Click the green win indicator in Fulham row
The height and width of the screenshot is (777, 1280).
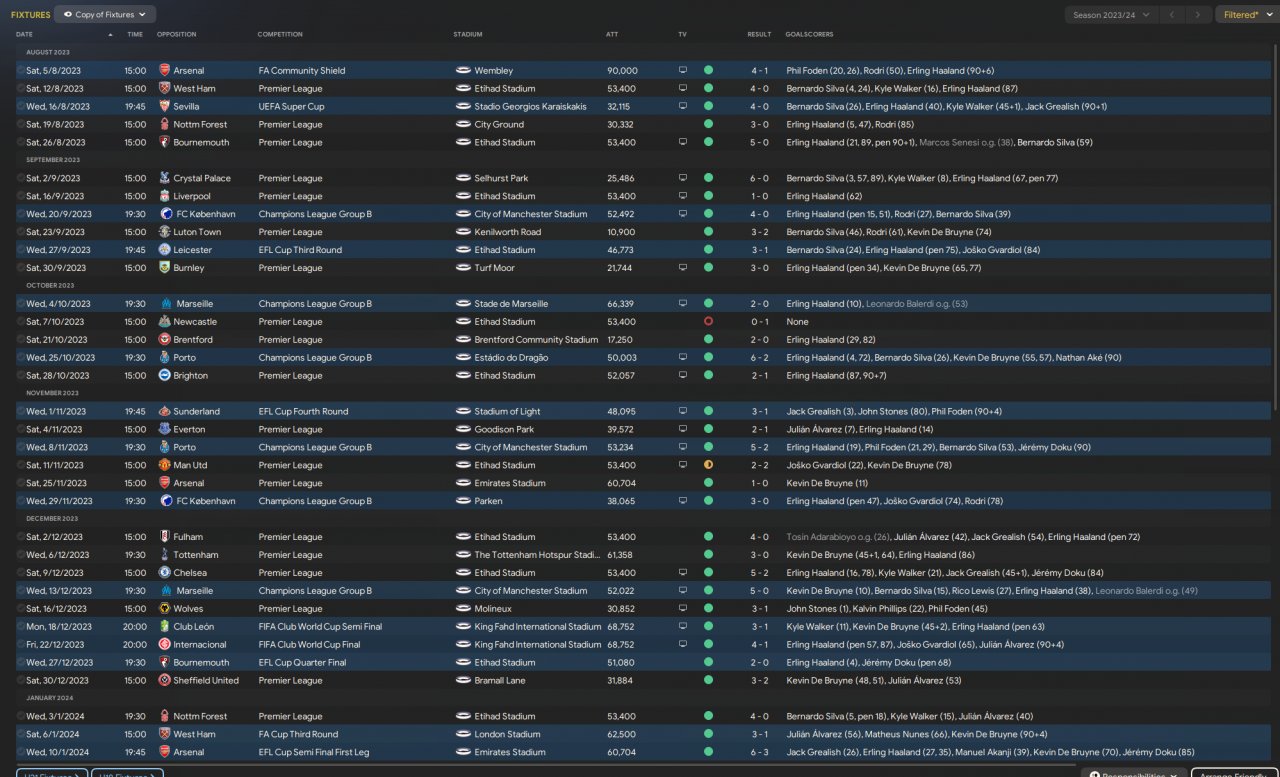tap(708, 537)
